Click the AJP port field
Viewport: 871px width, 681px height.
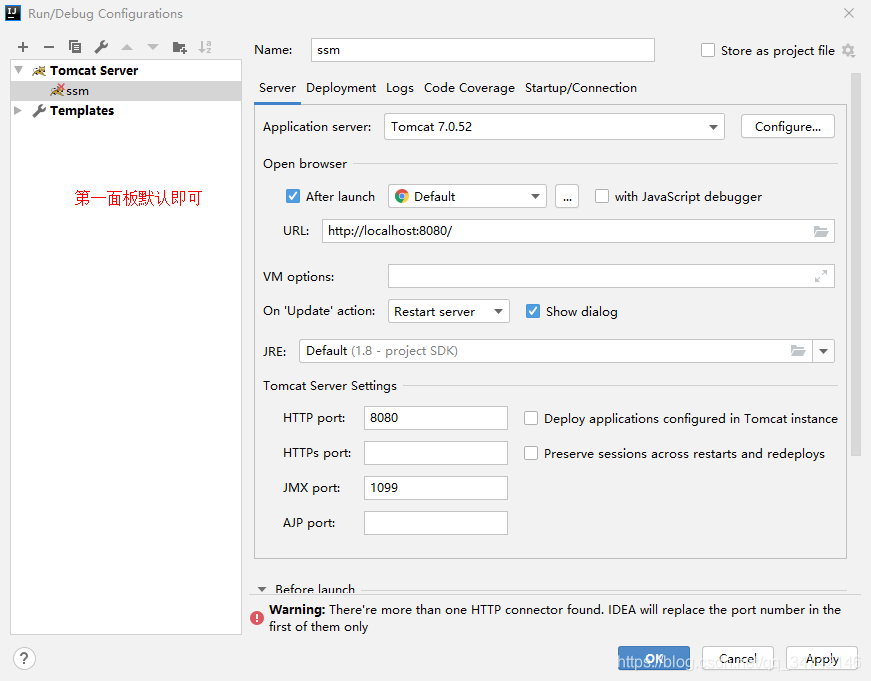pos(436,523)
